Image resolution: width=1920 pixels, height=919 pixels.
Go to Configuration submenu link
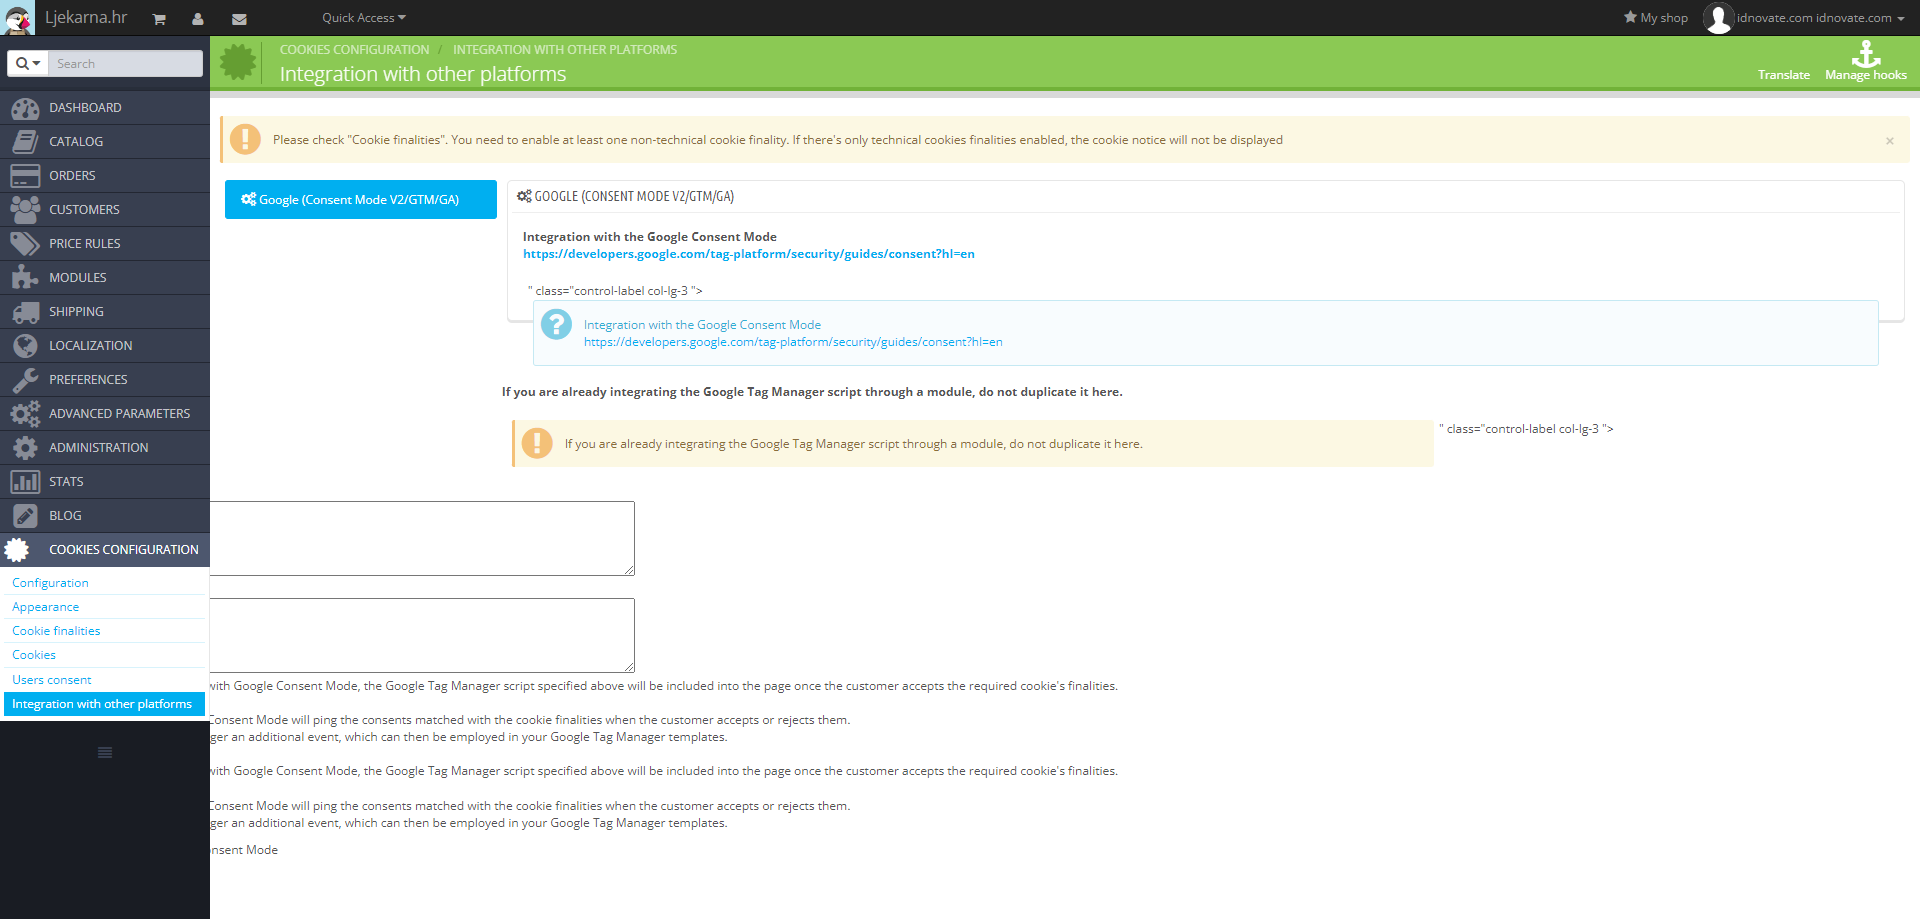coord(50,583)
